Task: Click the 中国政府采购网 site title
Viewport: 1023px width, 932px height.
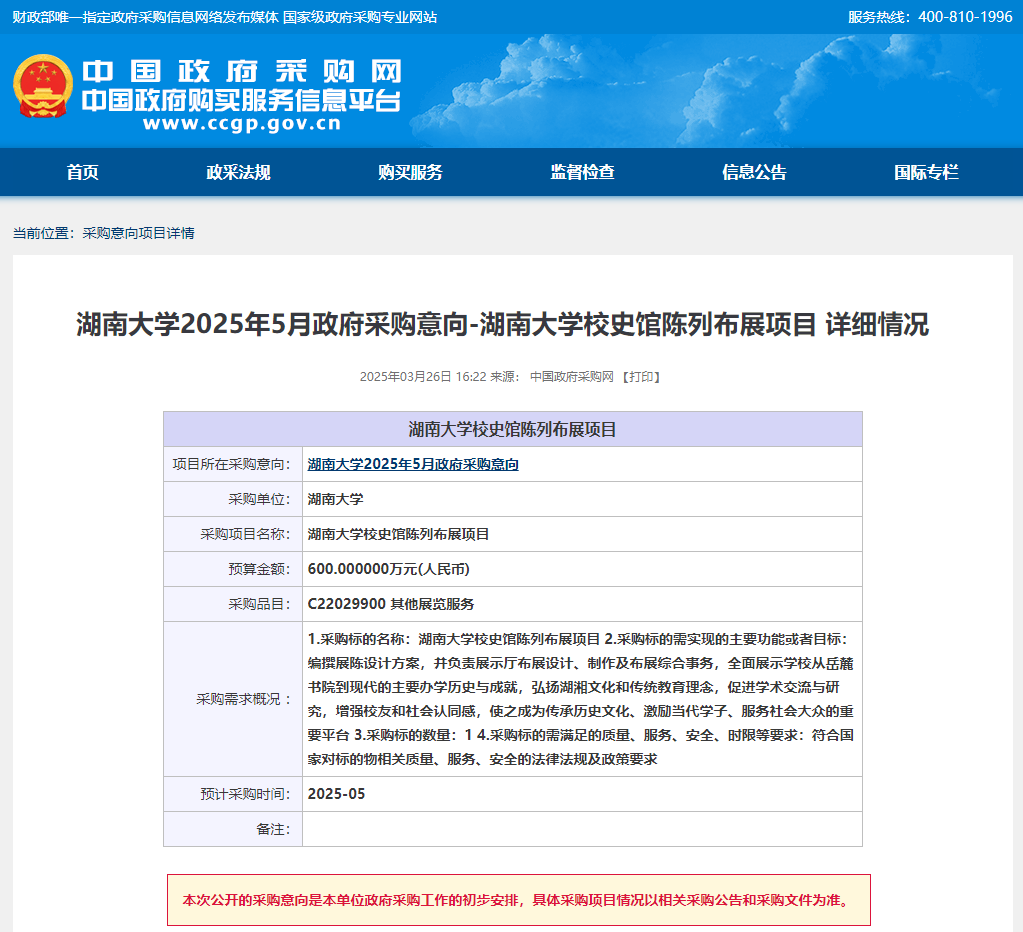Action: point(241,72)
